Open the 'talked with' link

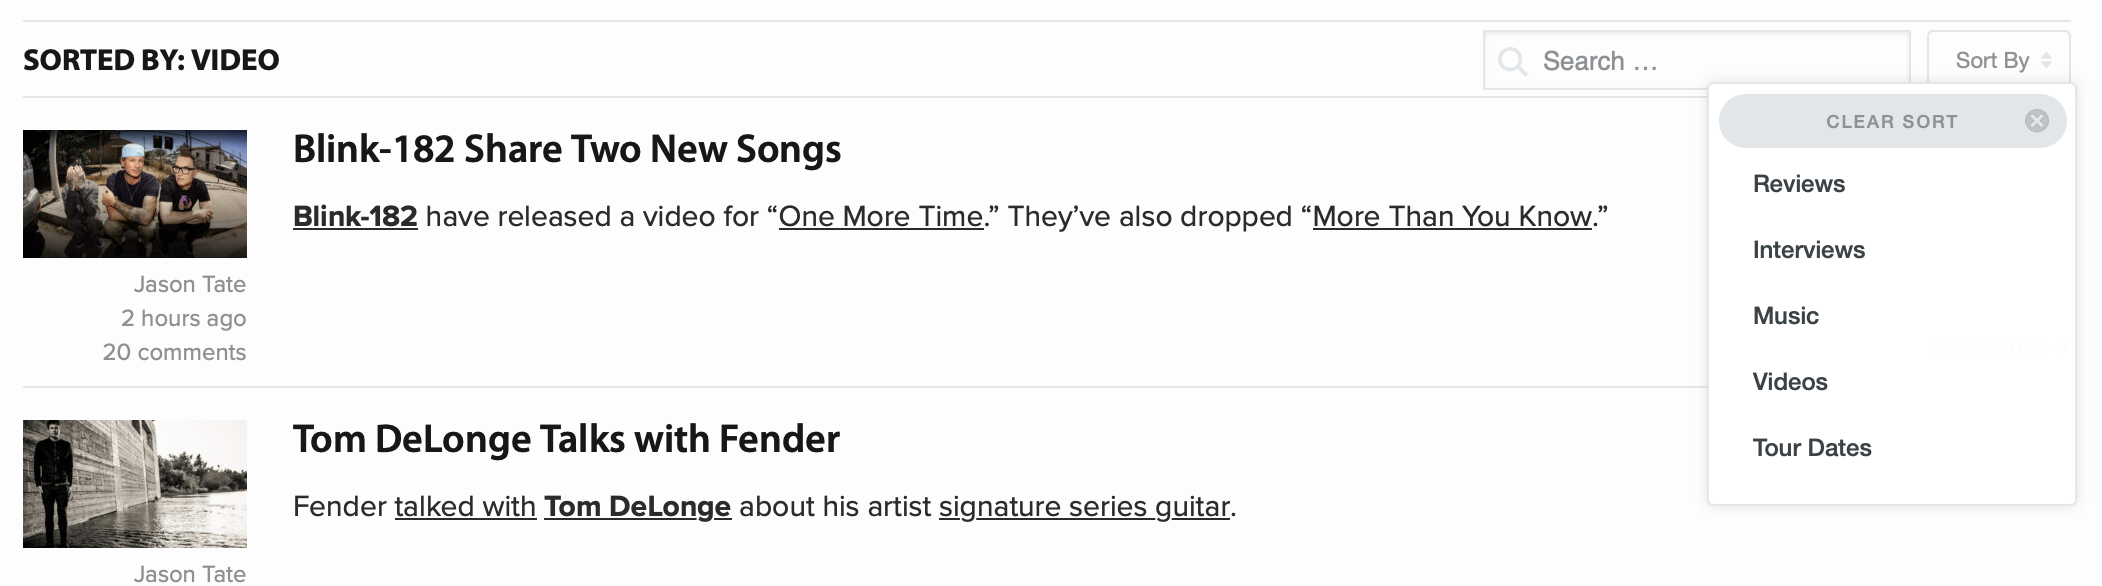[465, 507]
